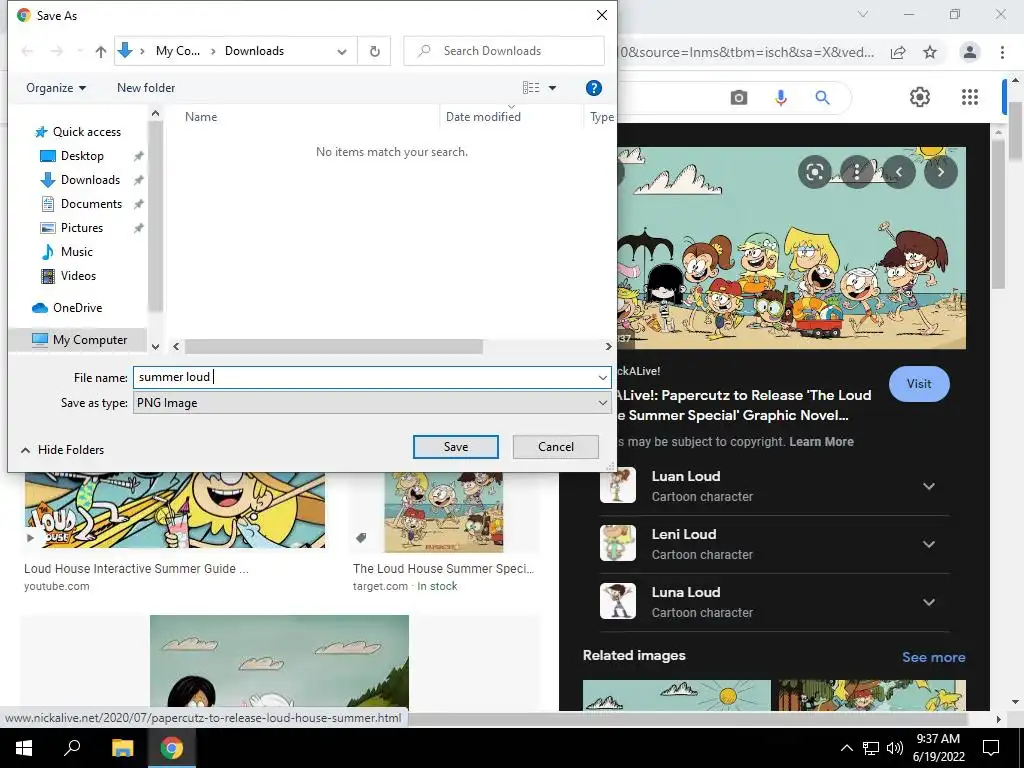Viewport: 1024px width, 768px height.
Task: Open Documents in navigation pane
Action: point(91,204)
